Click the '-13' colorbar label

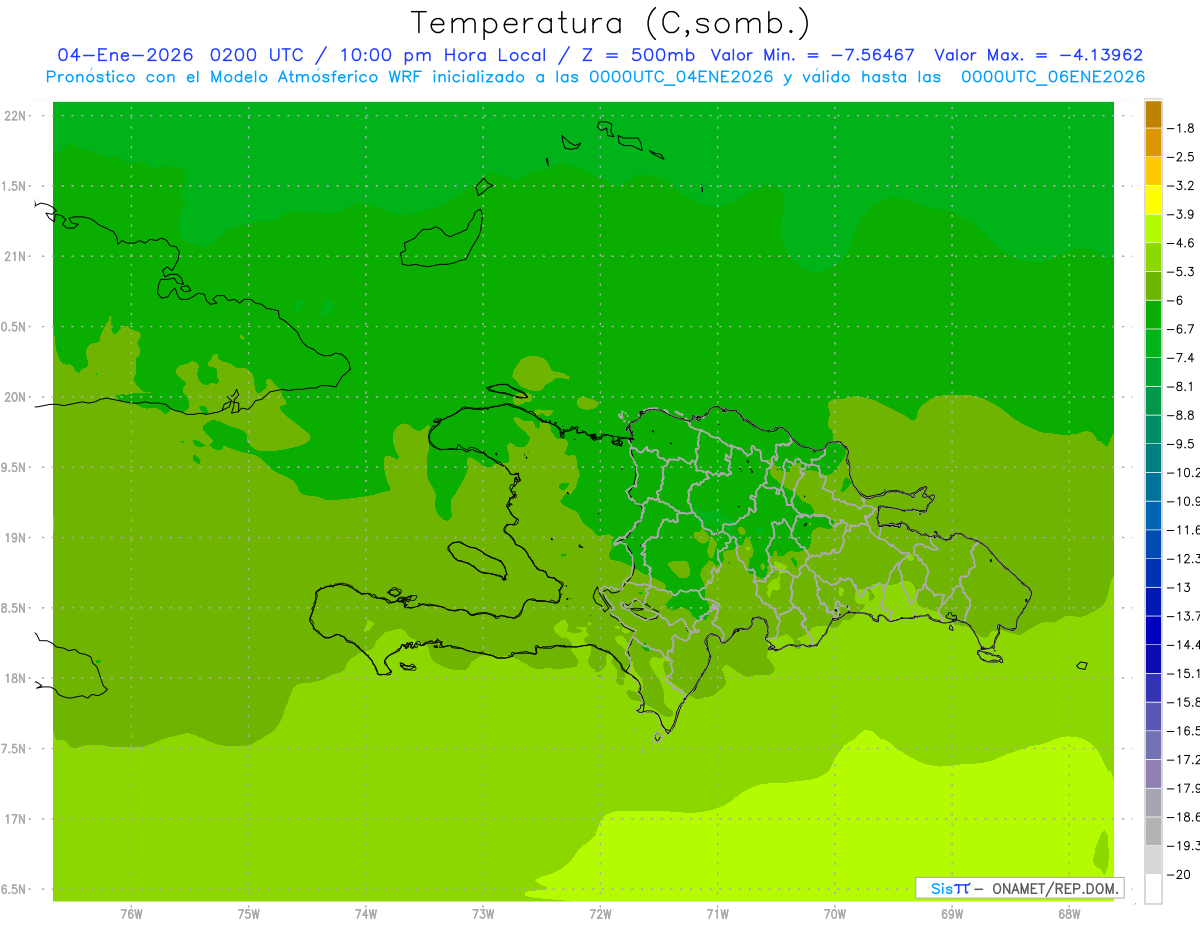(1179, 587)
